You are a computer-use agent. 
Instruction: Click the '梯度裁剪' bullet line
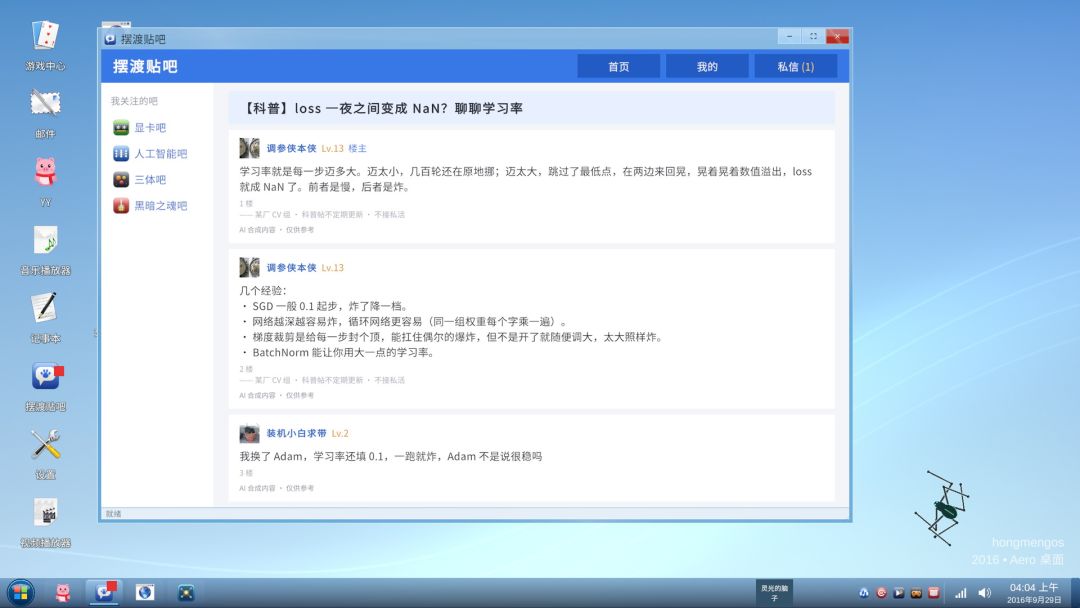point(453,337)
